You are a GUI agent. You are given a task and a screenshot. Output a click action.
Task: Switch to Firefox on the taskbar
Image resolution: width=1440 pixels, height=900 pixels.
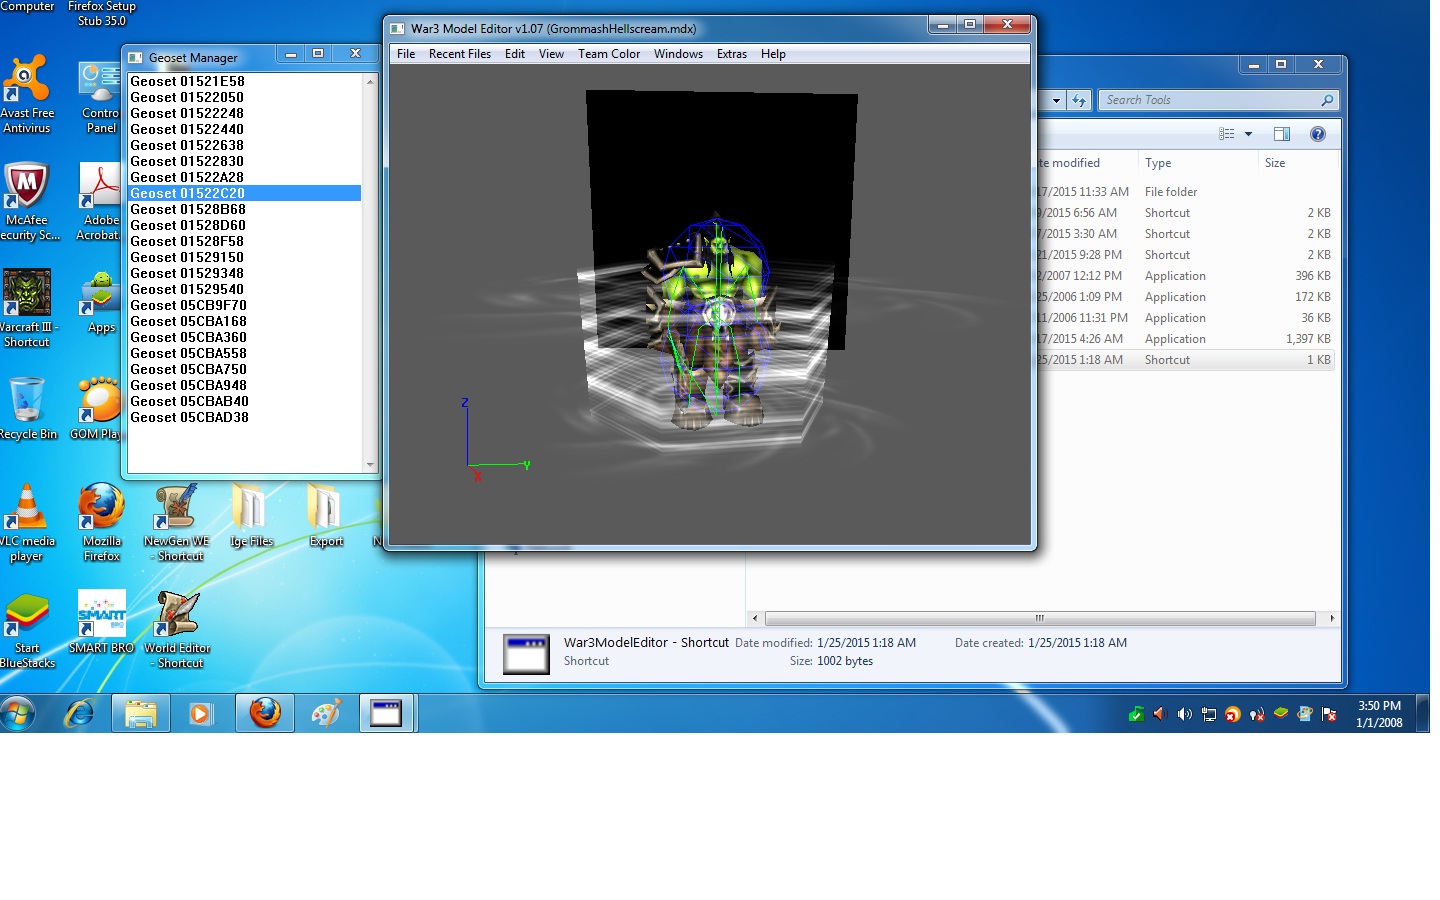coord(265,714)
